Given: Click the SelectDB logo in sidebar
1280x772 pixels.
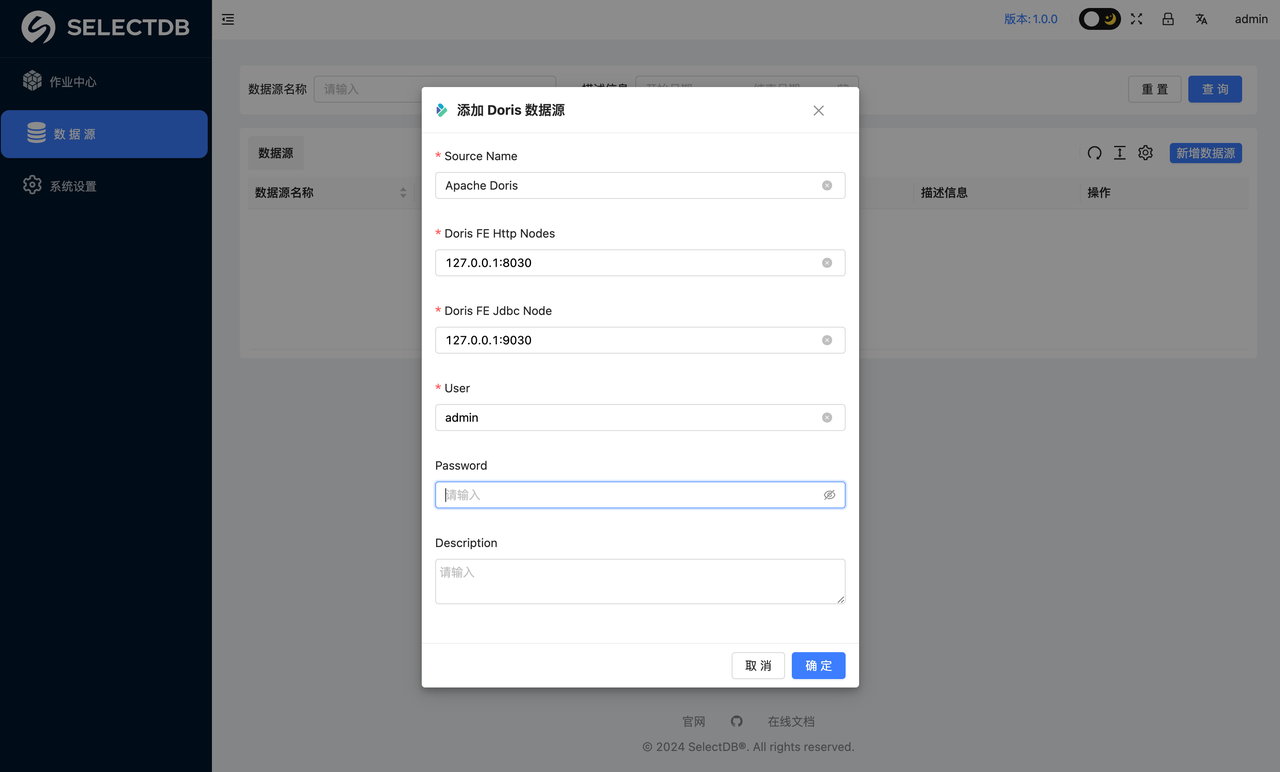Looking at the screenshot, I should click(105, 28).
